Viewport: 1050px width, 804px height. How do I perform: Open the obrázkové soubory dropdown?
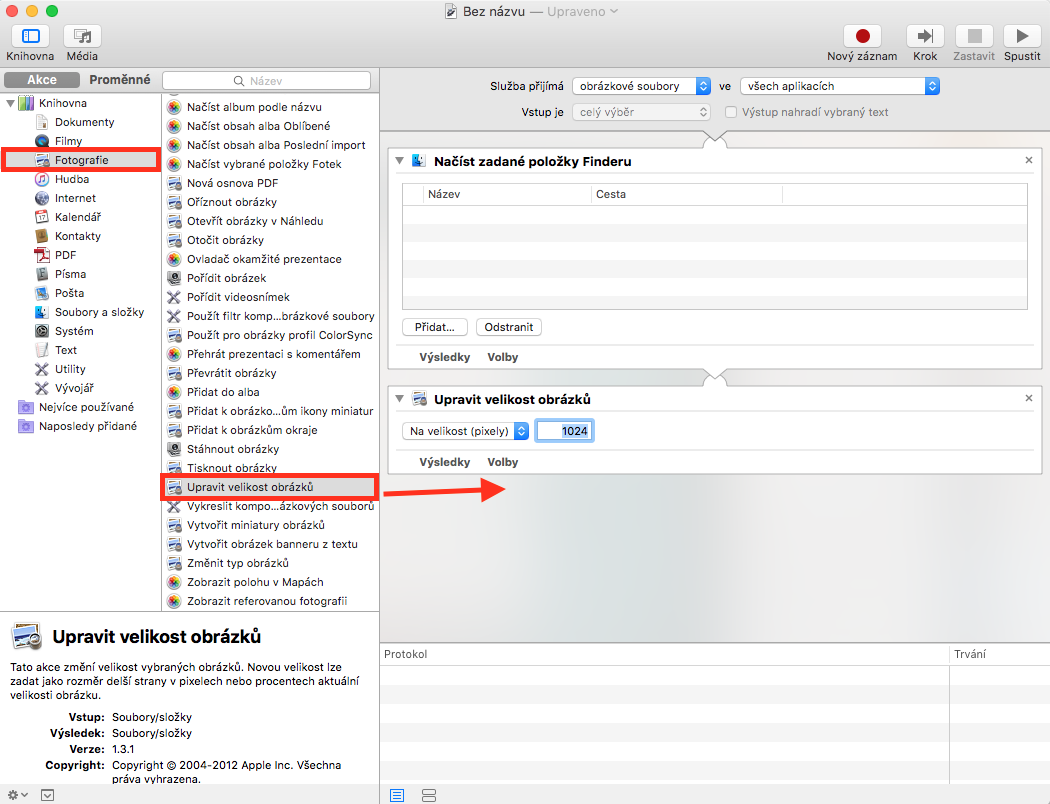click(x=645, y=86)
